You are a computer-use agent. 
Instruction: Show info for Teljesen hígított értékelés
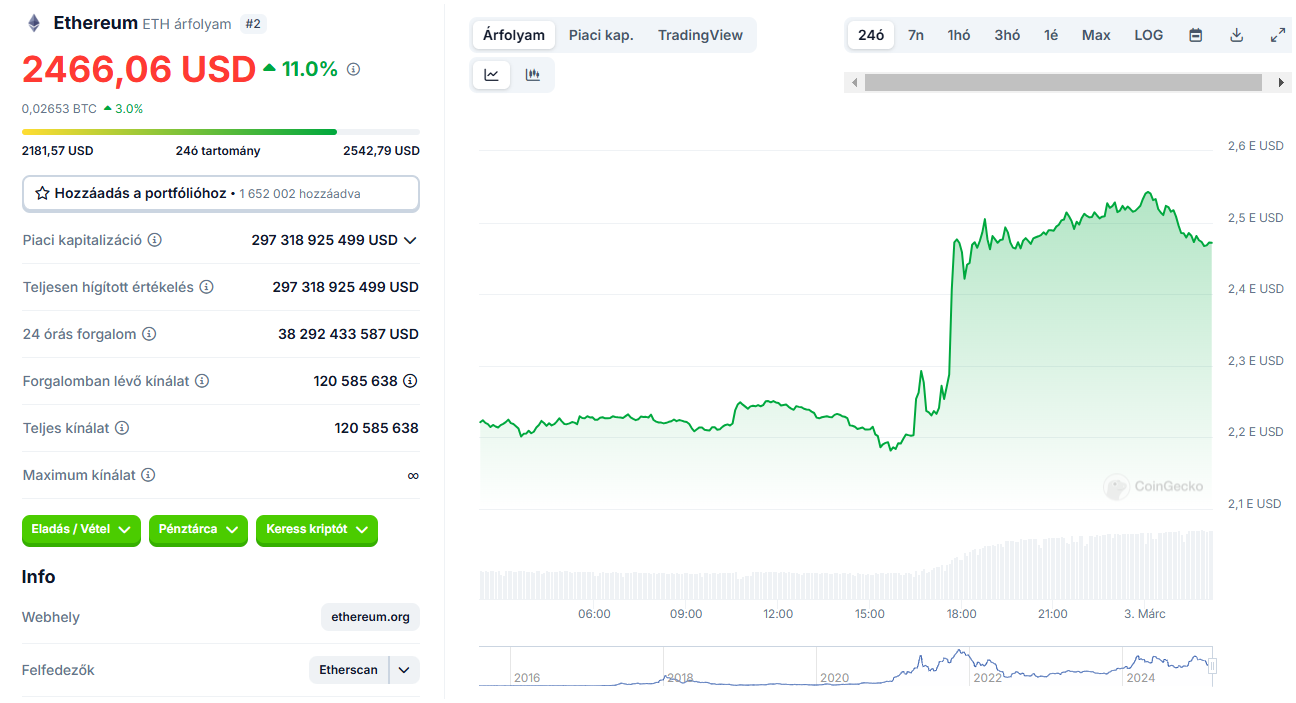[x=206, y=287]
